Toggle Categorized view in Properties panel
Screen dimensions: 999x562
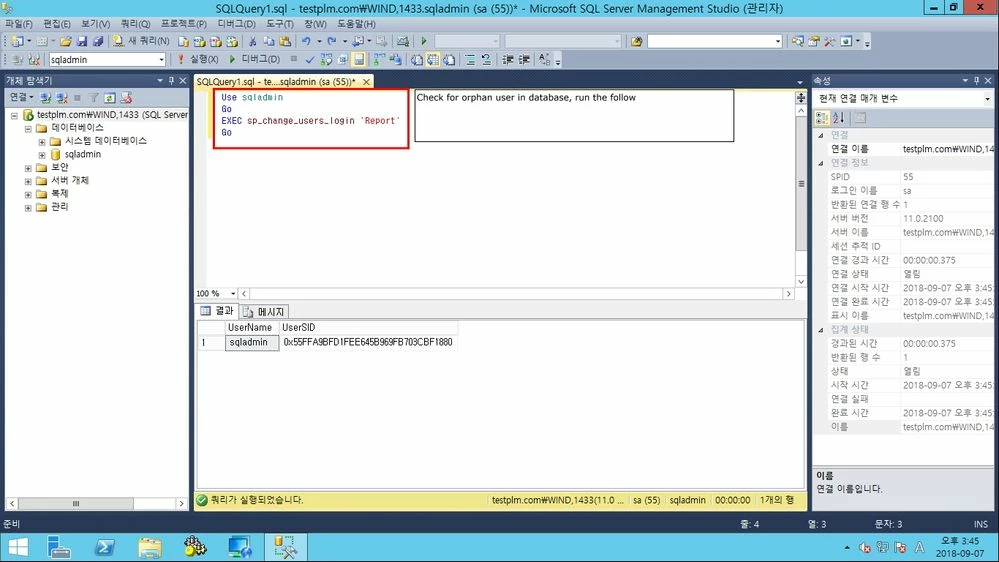click(x=822, y=118)
